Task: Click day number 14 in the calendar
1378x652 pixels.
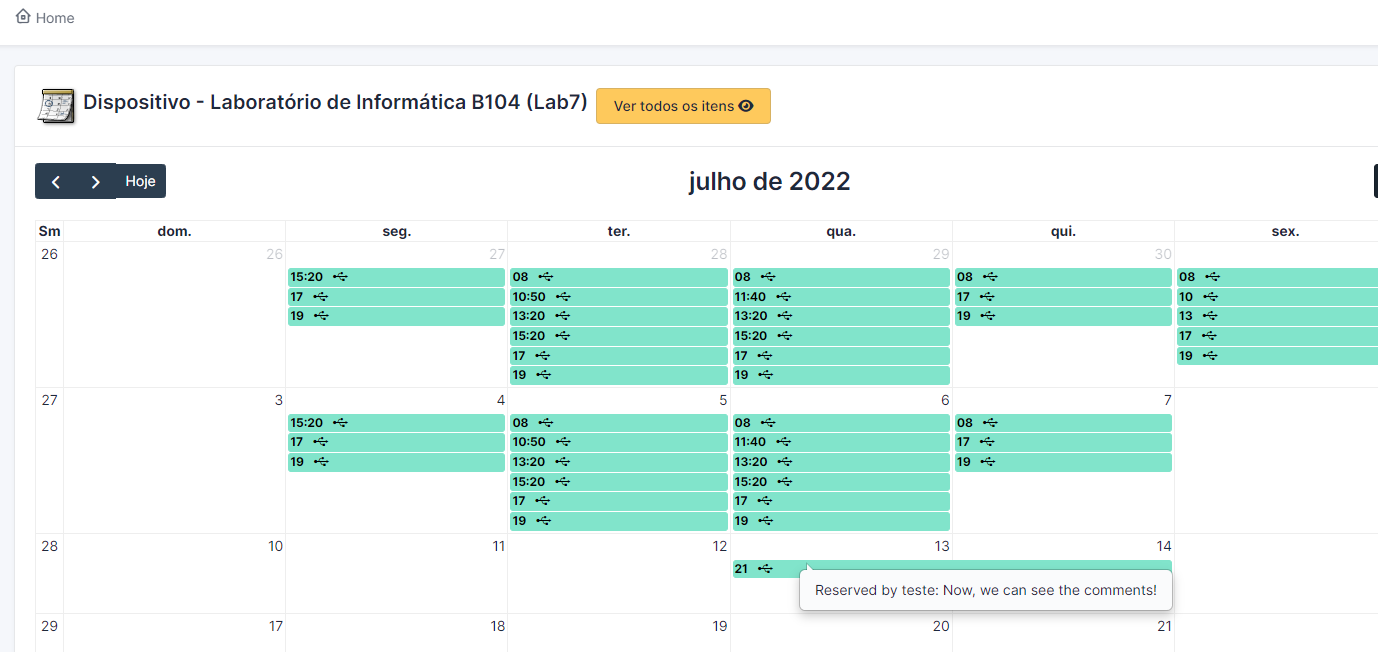Action: (1163, 546)
